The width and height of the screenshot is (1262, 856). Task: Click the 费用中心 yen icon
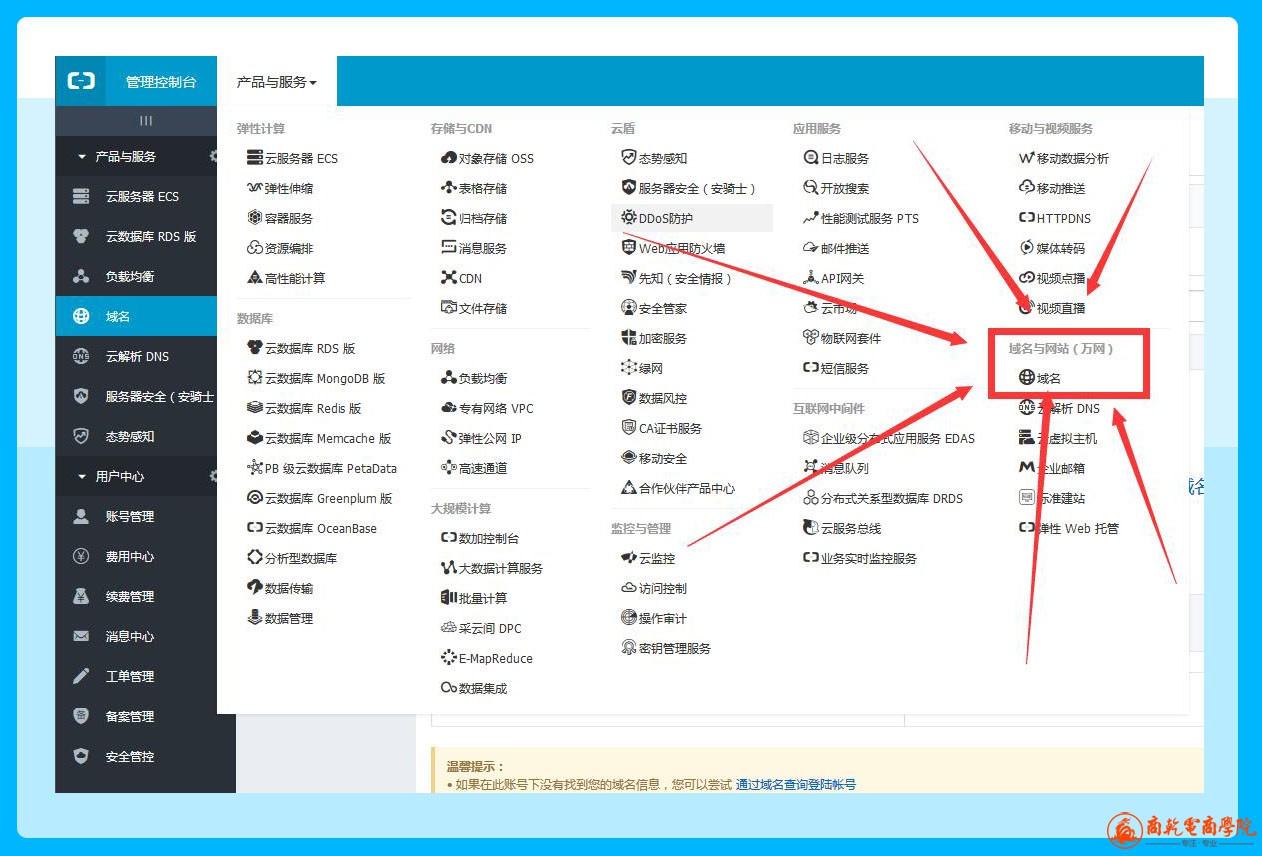(82, 557)
